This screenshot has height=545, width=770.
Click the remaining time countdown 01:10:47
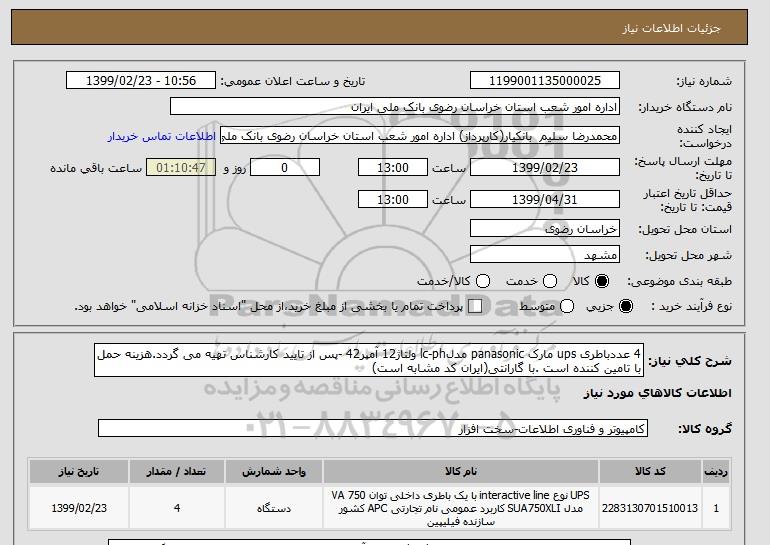[181, 167]
